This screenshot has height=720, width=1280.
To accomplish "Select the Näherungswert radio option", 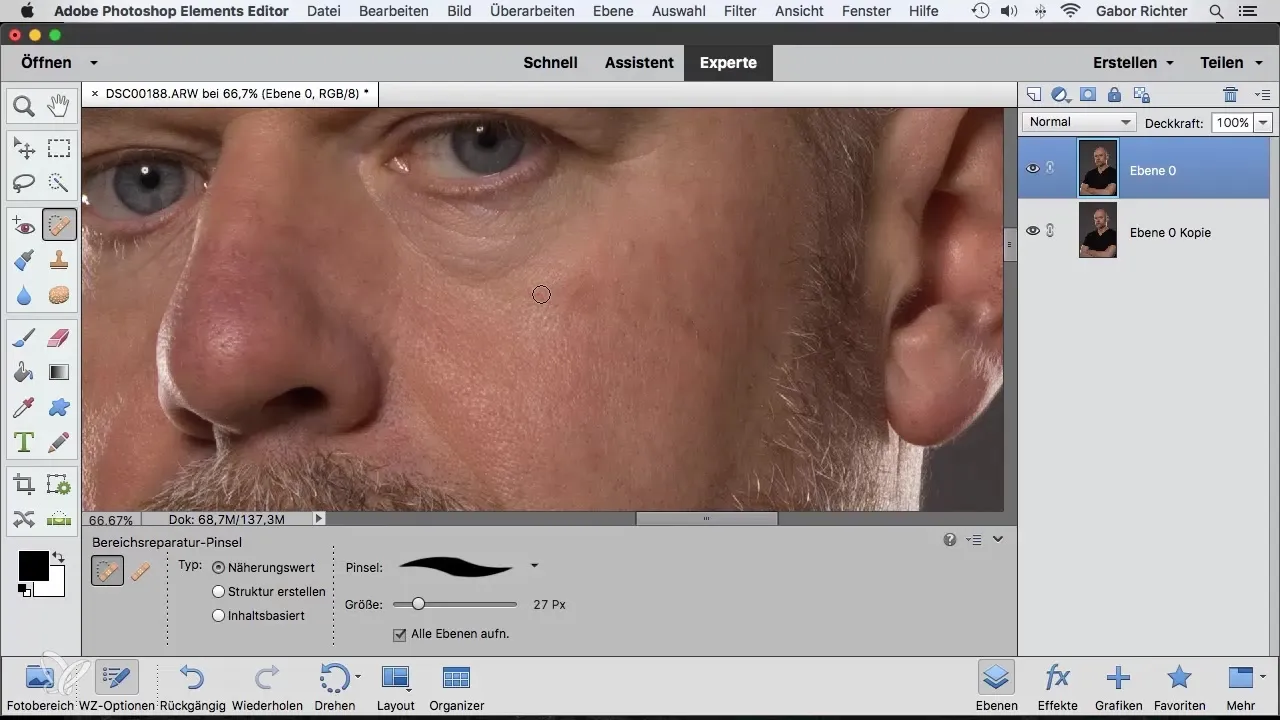I will (218, 567).
